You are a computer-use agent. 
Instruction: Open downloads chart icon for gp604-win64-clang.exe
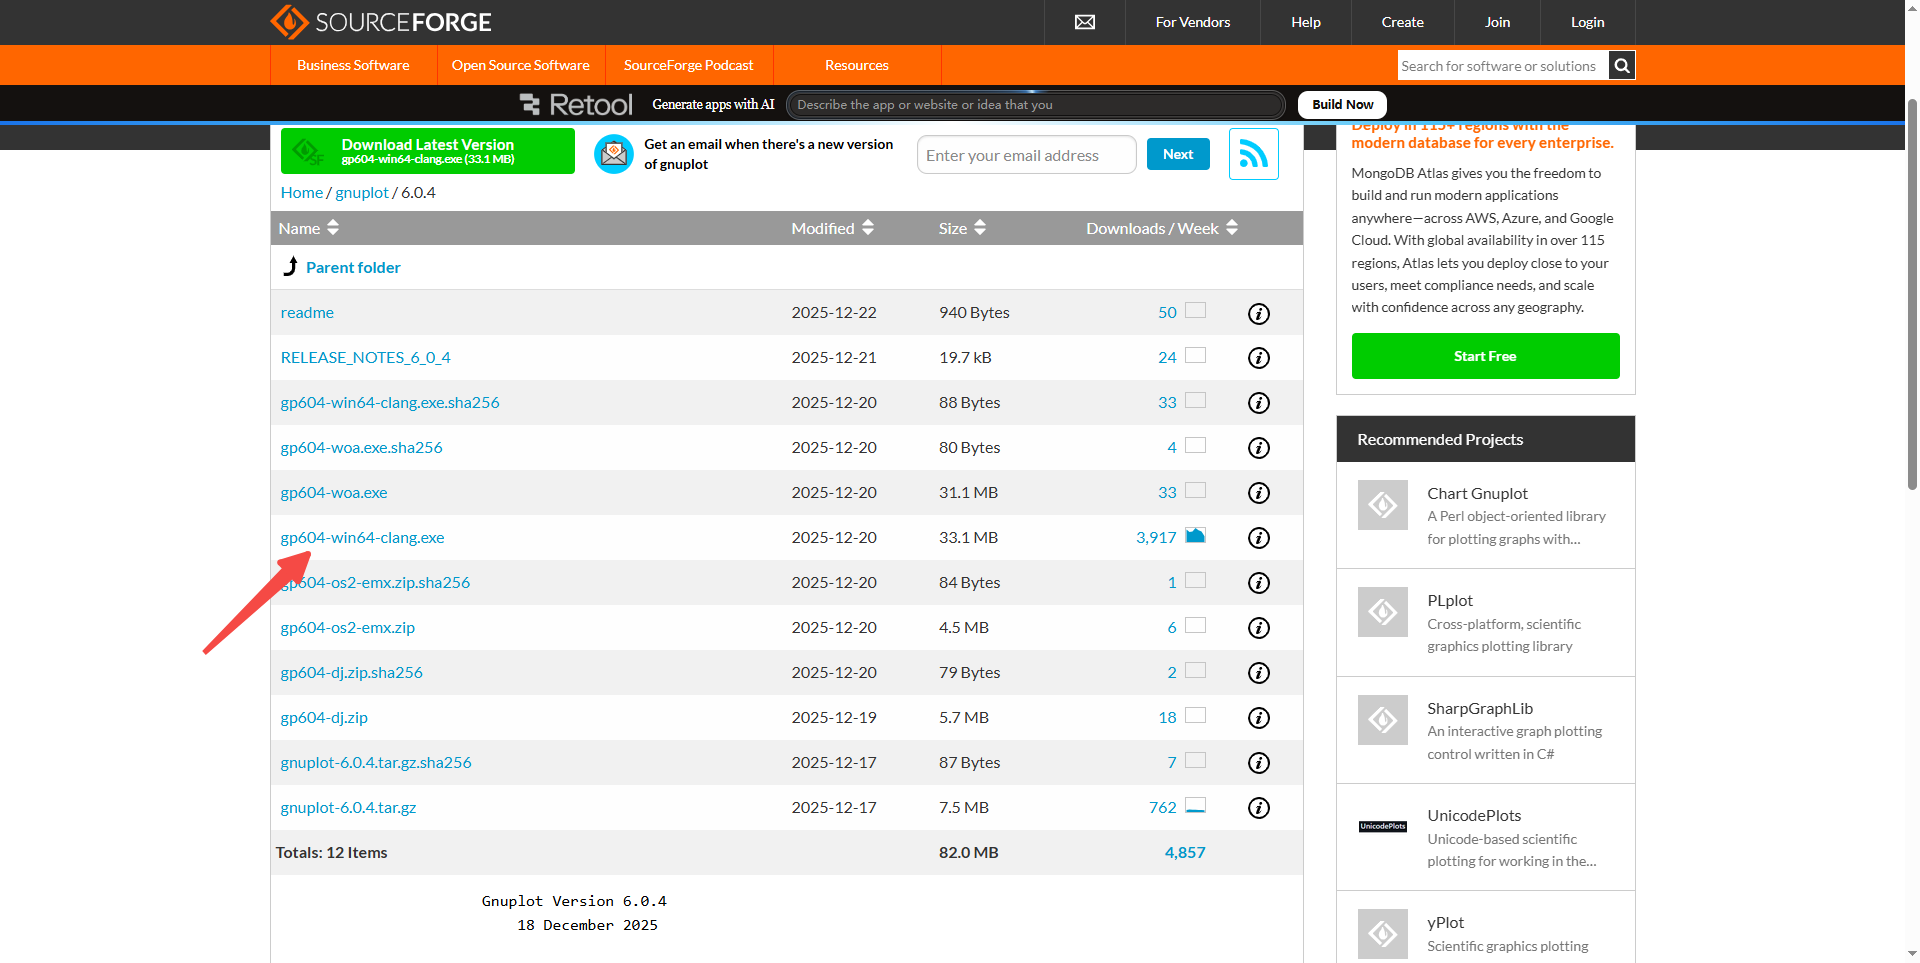coord(1195,536)
